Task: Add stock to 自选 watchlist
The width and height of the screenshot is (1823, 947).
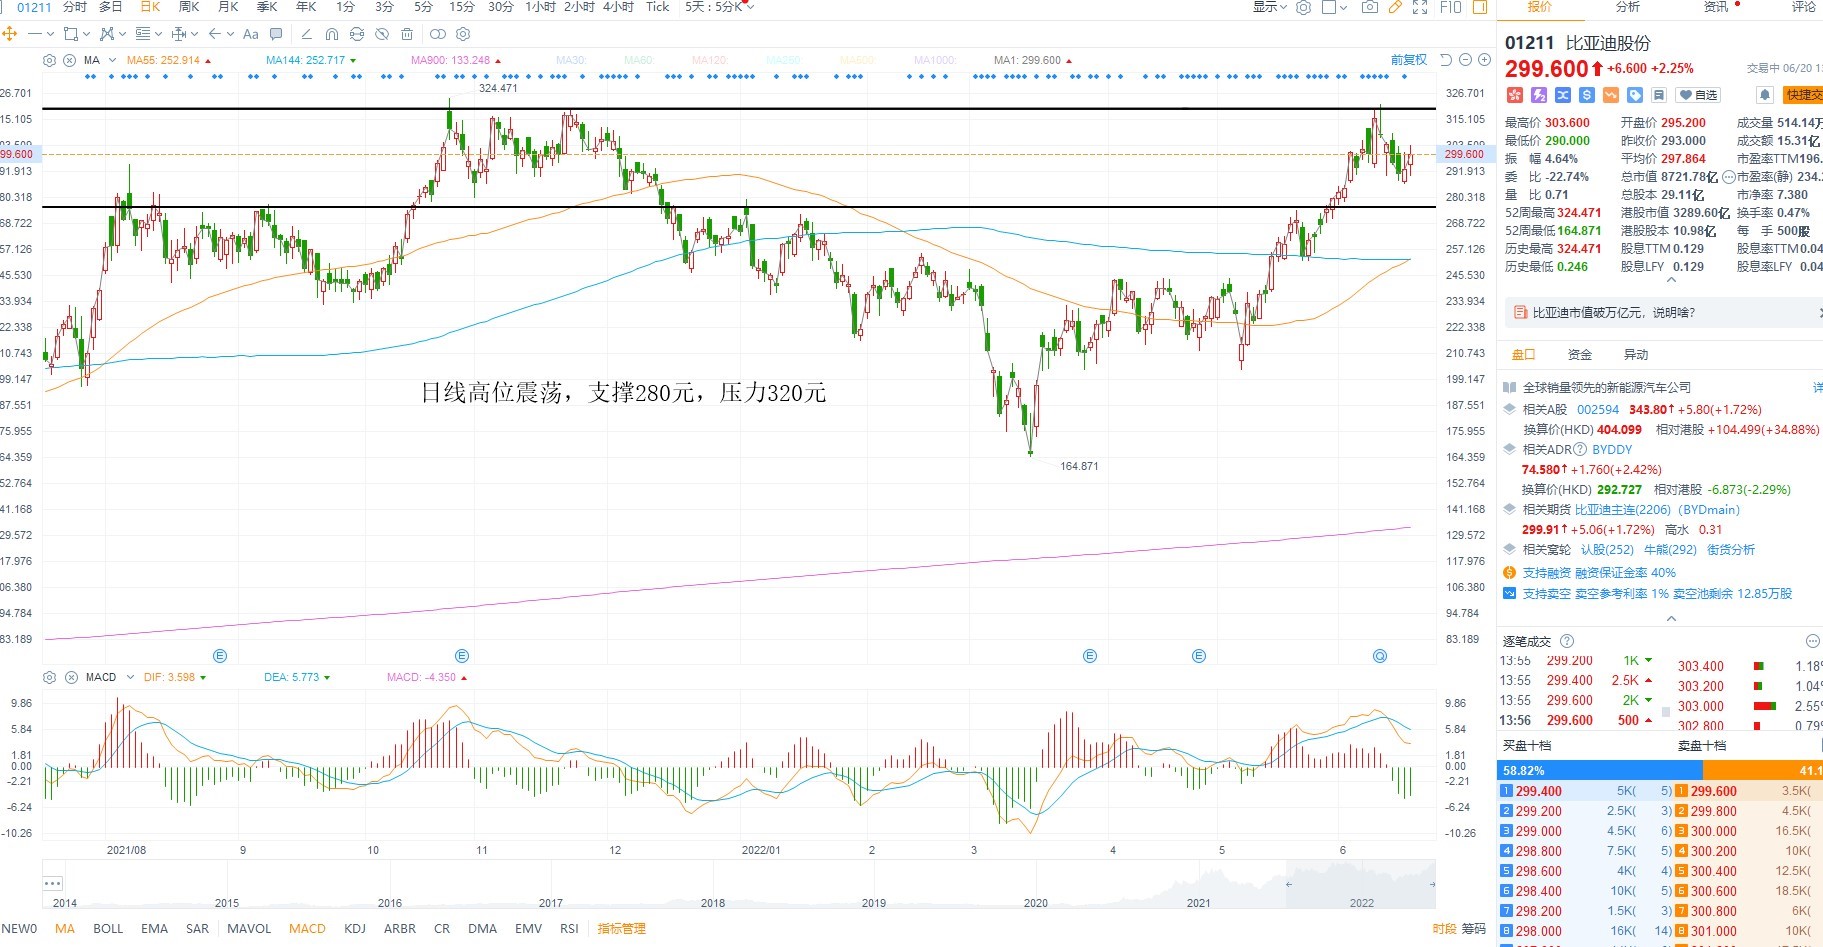Action: tap(1699, 95)
